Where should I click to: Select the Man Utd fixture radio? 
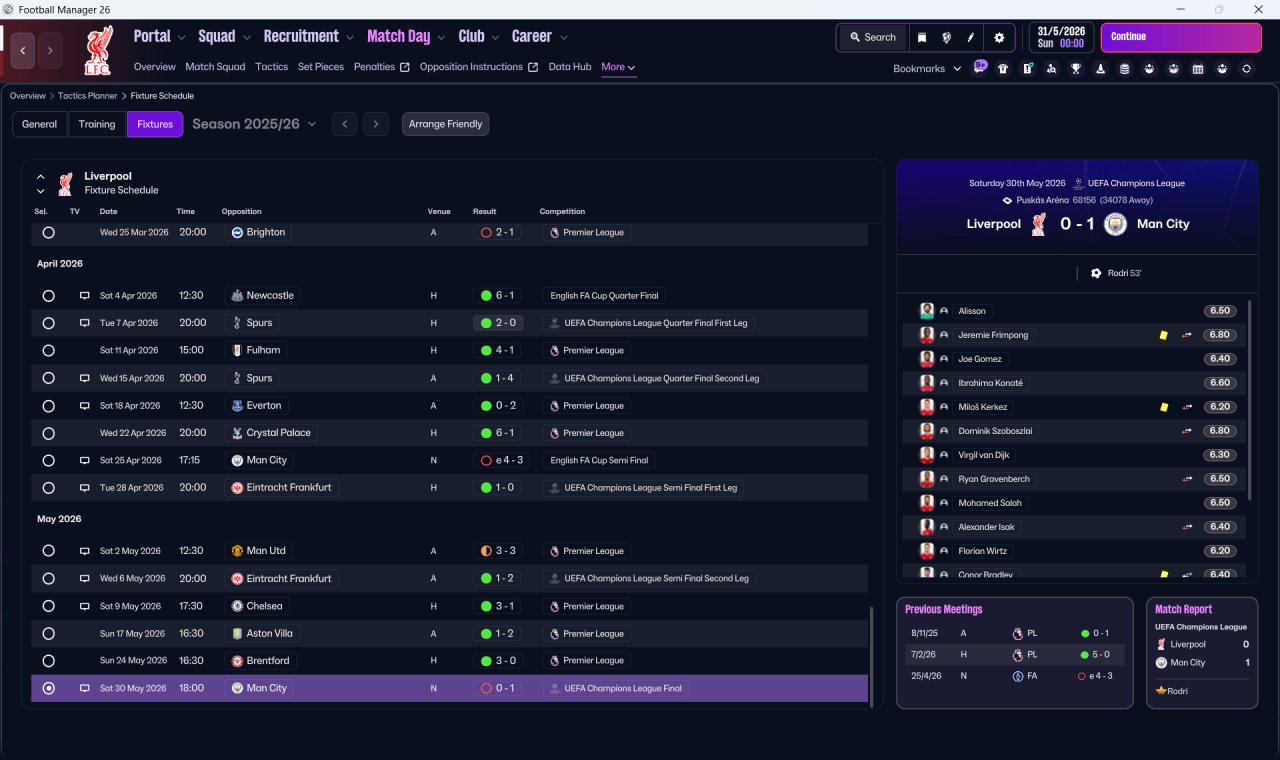click(x=48, y=551)
